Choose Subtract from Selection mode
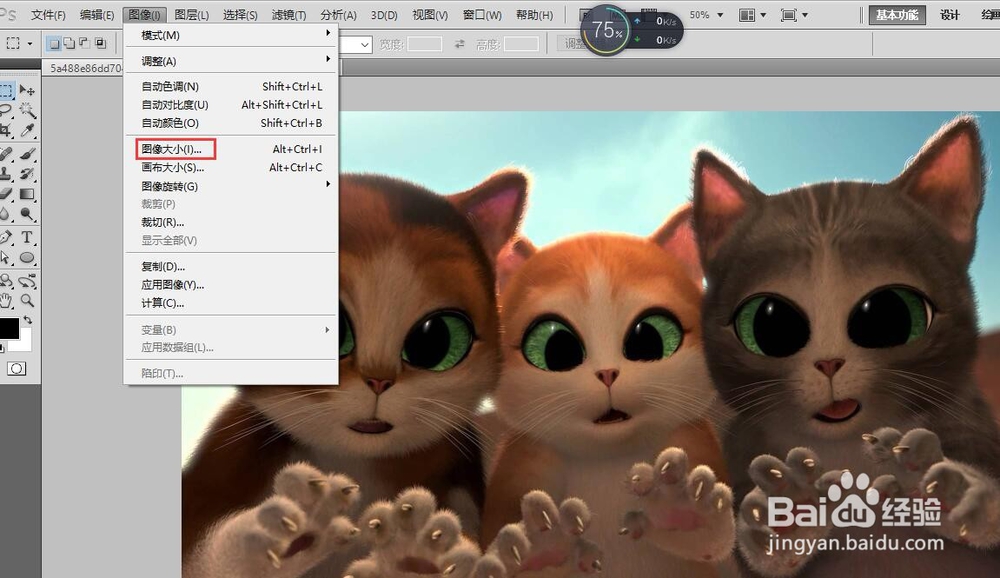 click(x=84, y=43)
